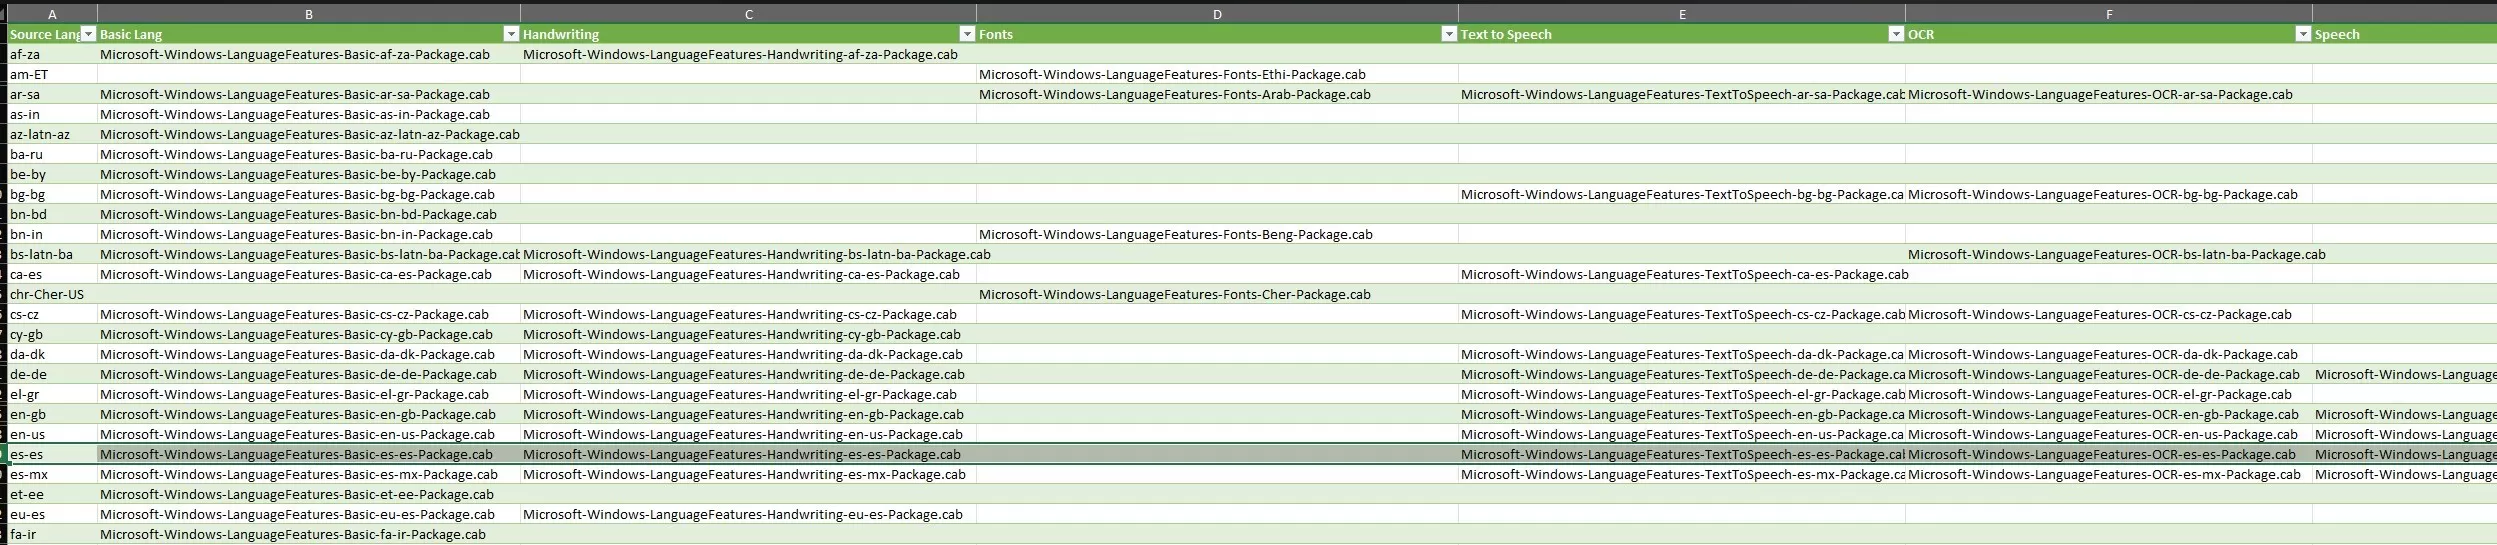Select the de-de source language cell
Screen dimensions: 2497x545
52,374
